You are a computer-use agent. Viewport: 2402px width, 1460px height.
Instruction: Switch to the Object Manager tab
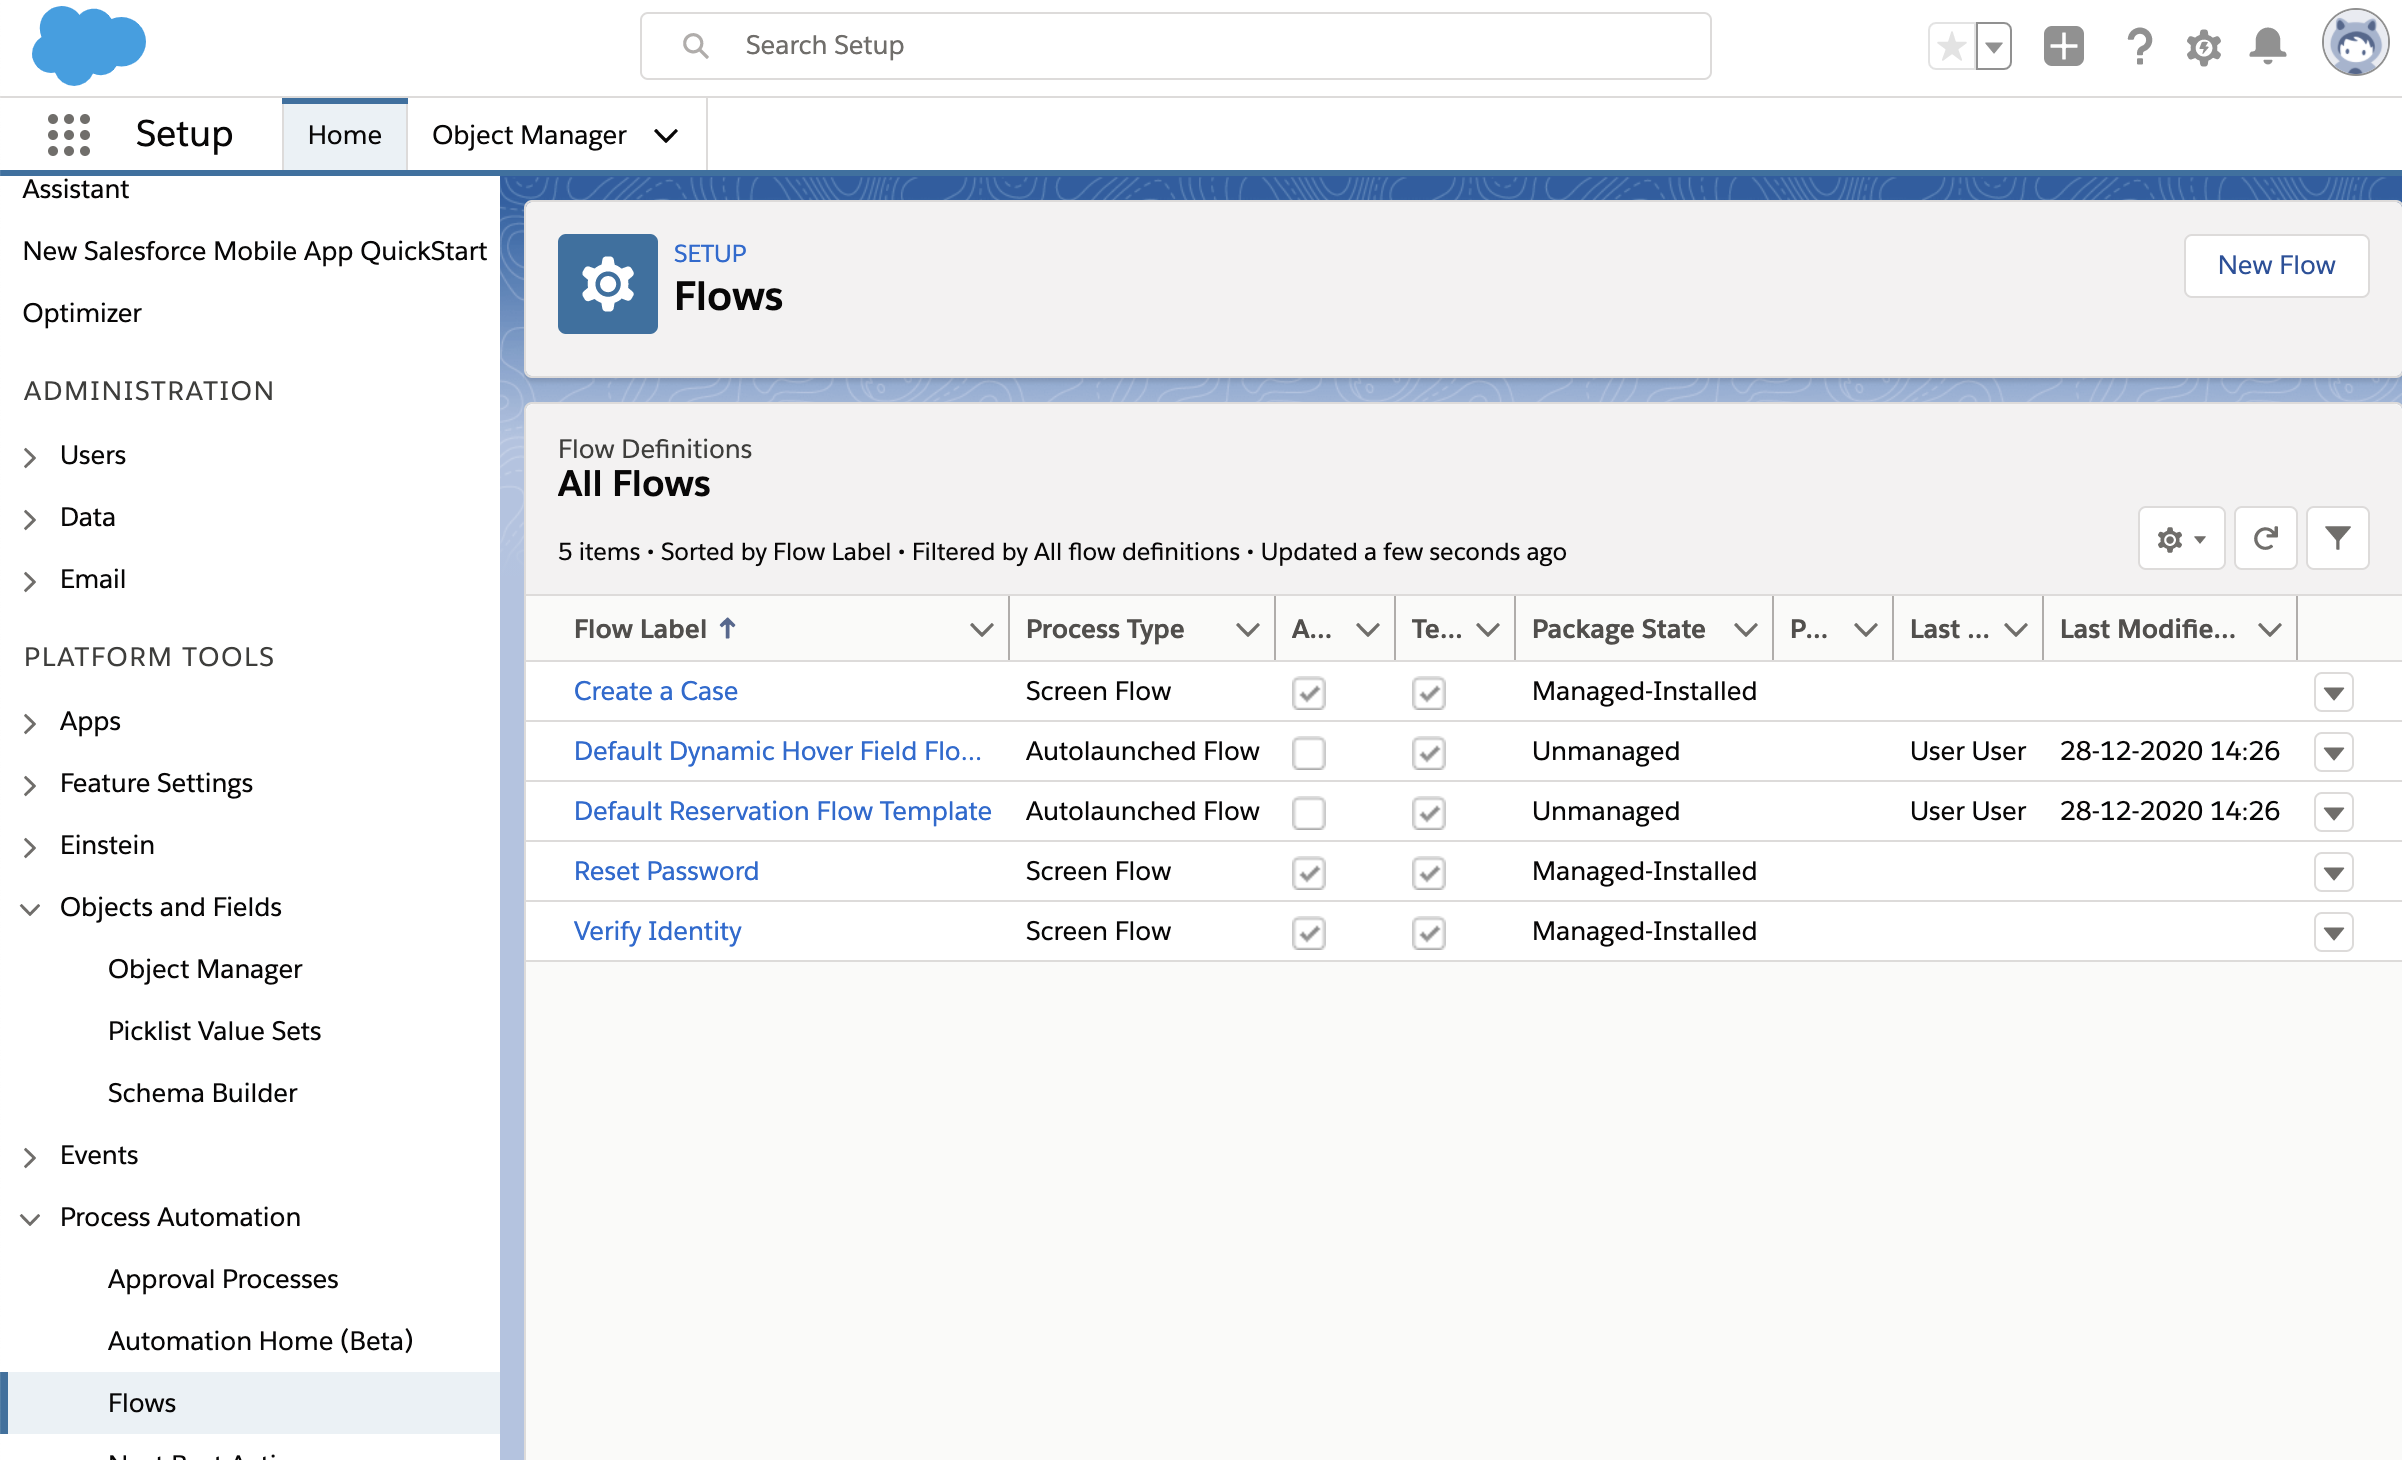[x=529, y=135]
